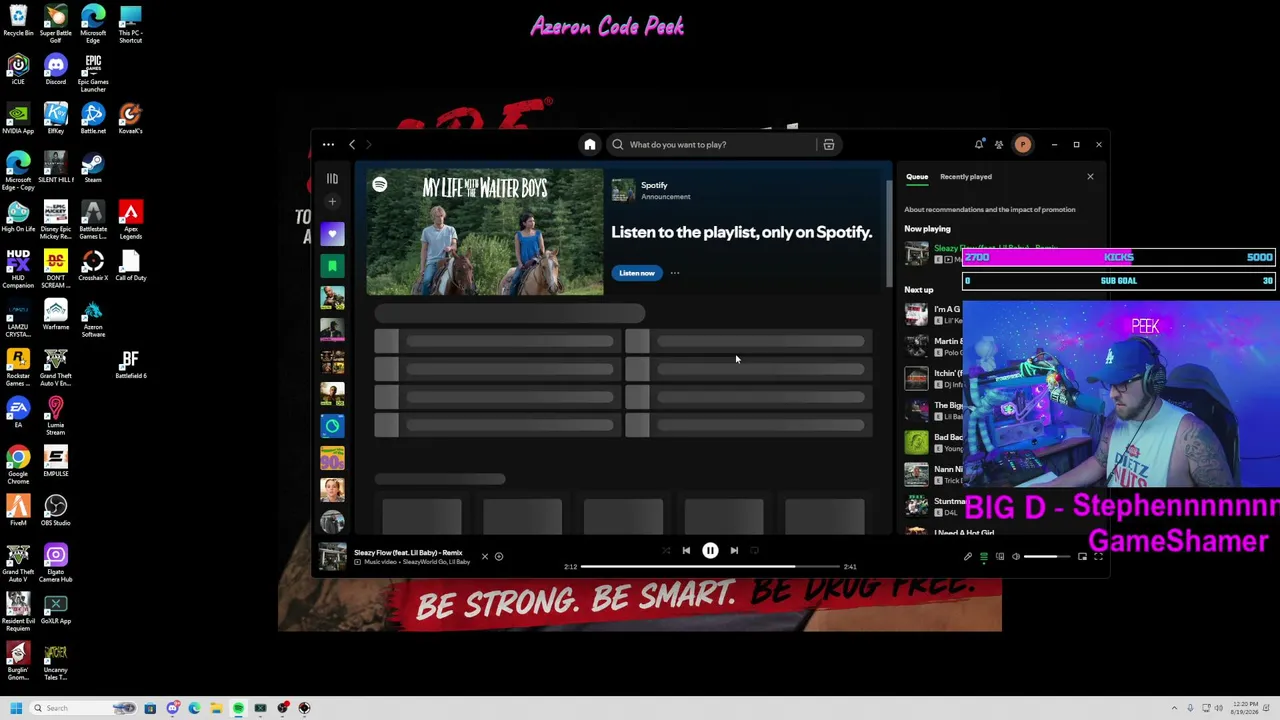Select the Battlefield 6 desktop icon
Screen dimensions: 1280x720
click(x=130, y=363)
